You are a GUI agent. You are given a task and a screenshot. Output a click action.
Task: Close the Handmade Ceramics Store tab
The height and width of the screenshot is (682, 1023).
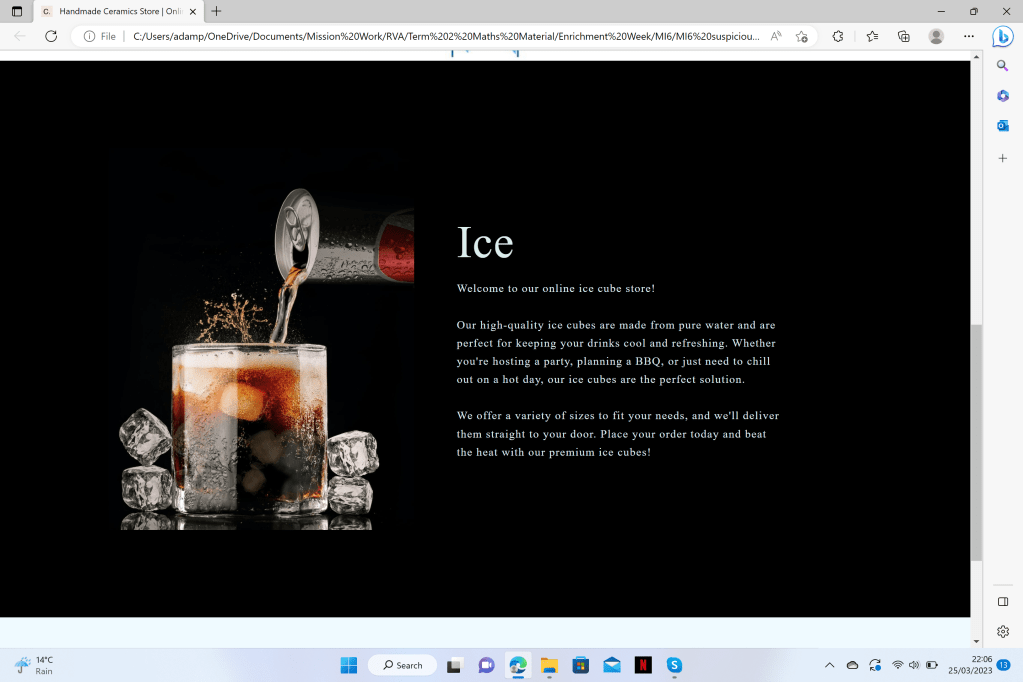click(193, 11)
